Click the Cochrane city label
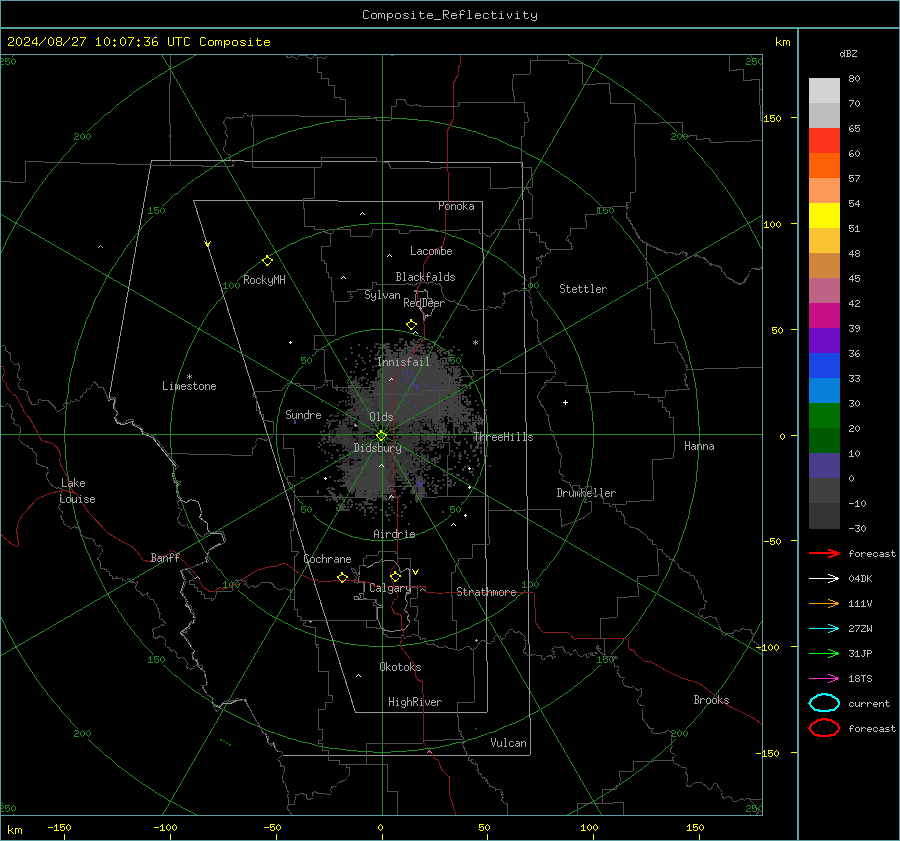900x841 pixels. pyautogui.click(x=327, y=559)
